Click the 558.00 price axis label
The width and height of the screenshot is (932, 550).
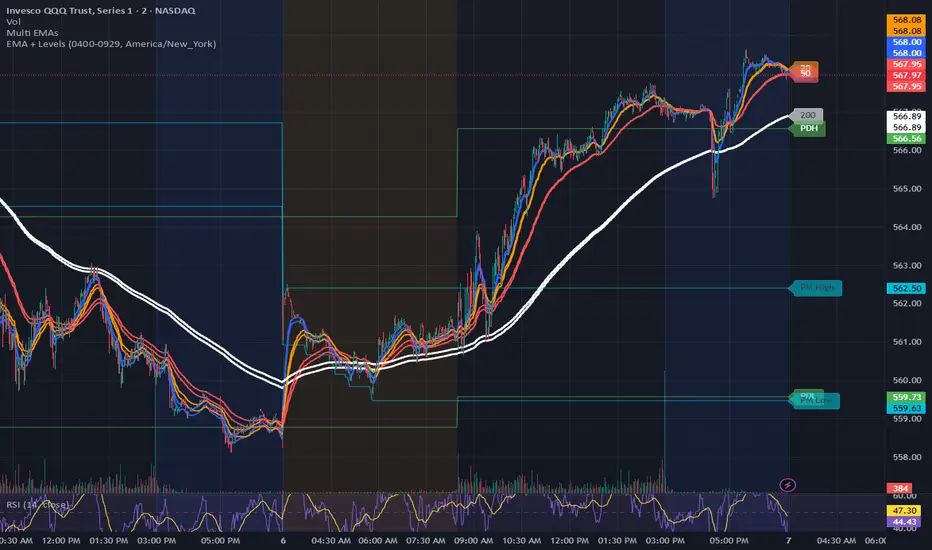[907, 457]
